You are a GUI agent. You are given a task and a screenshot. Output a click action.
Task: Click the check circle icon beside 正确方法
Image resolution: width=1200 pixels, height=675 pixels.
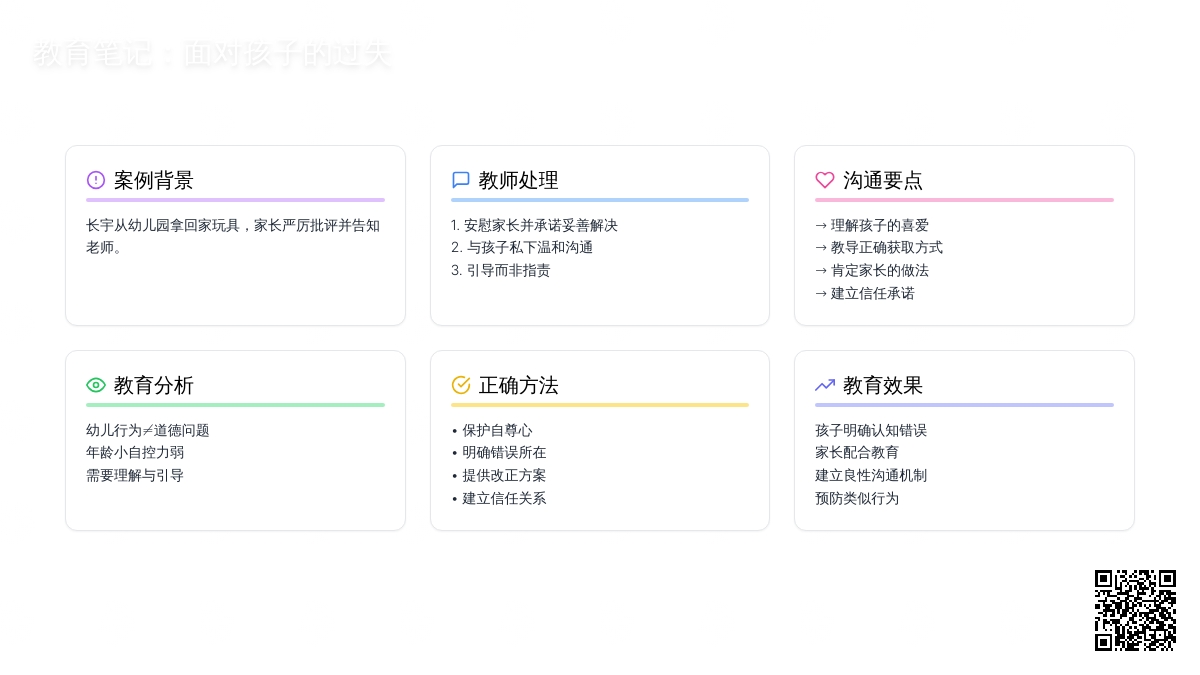click(x=461, y=385)
